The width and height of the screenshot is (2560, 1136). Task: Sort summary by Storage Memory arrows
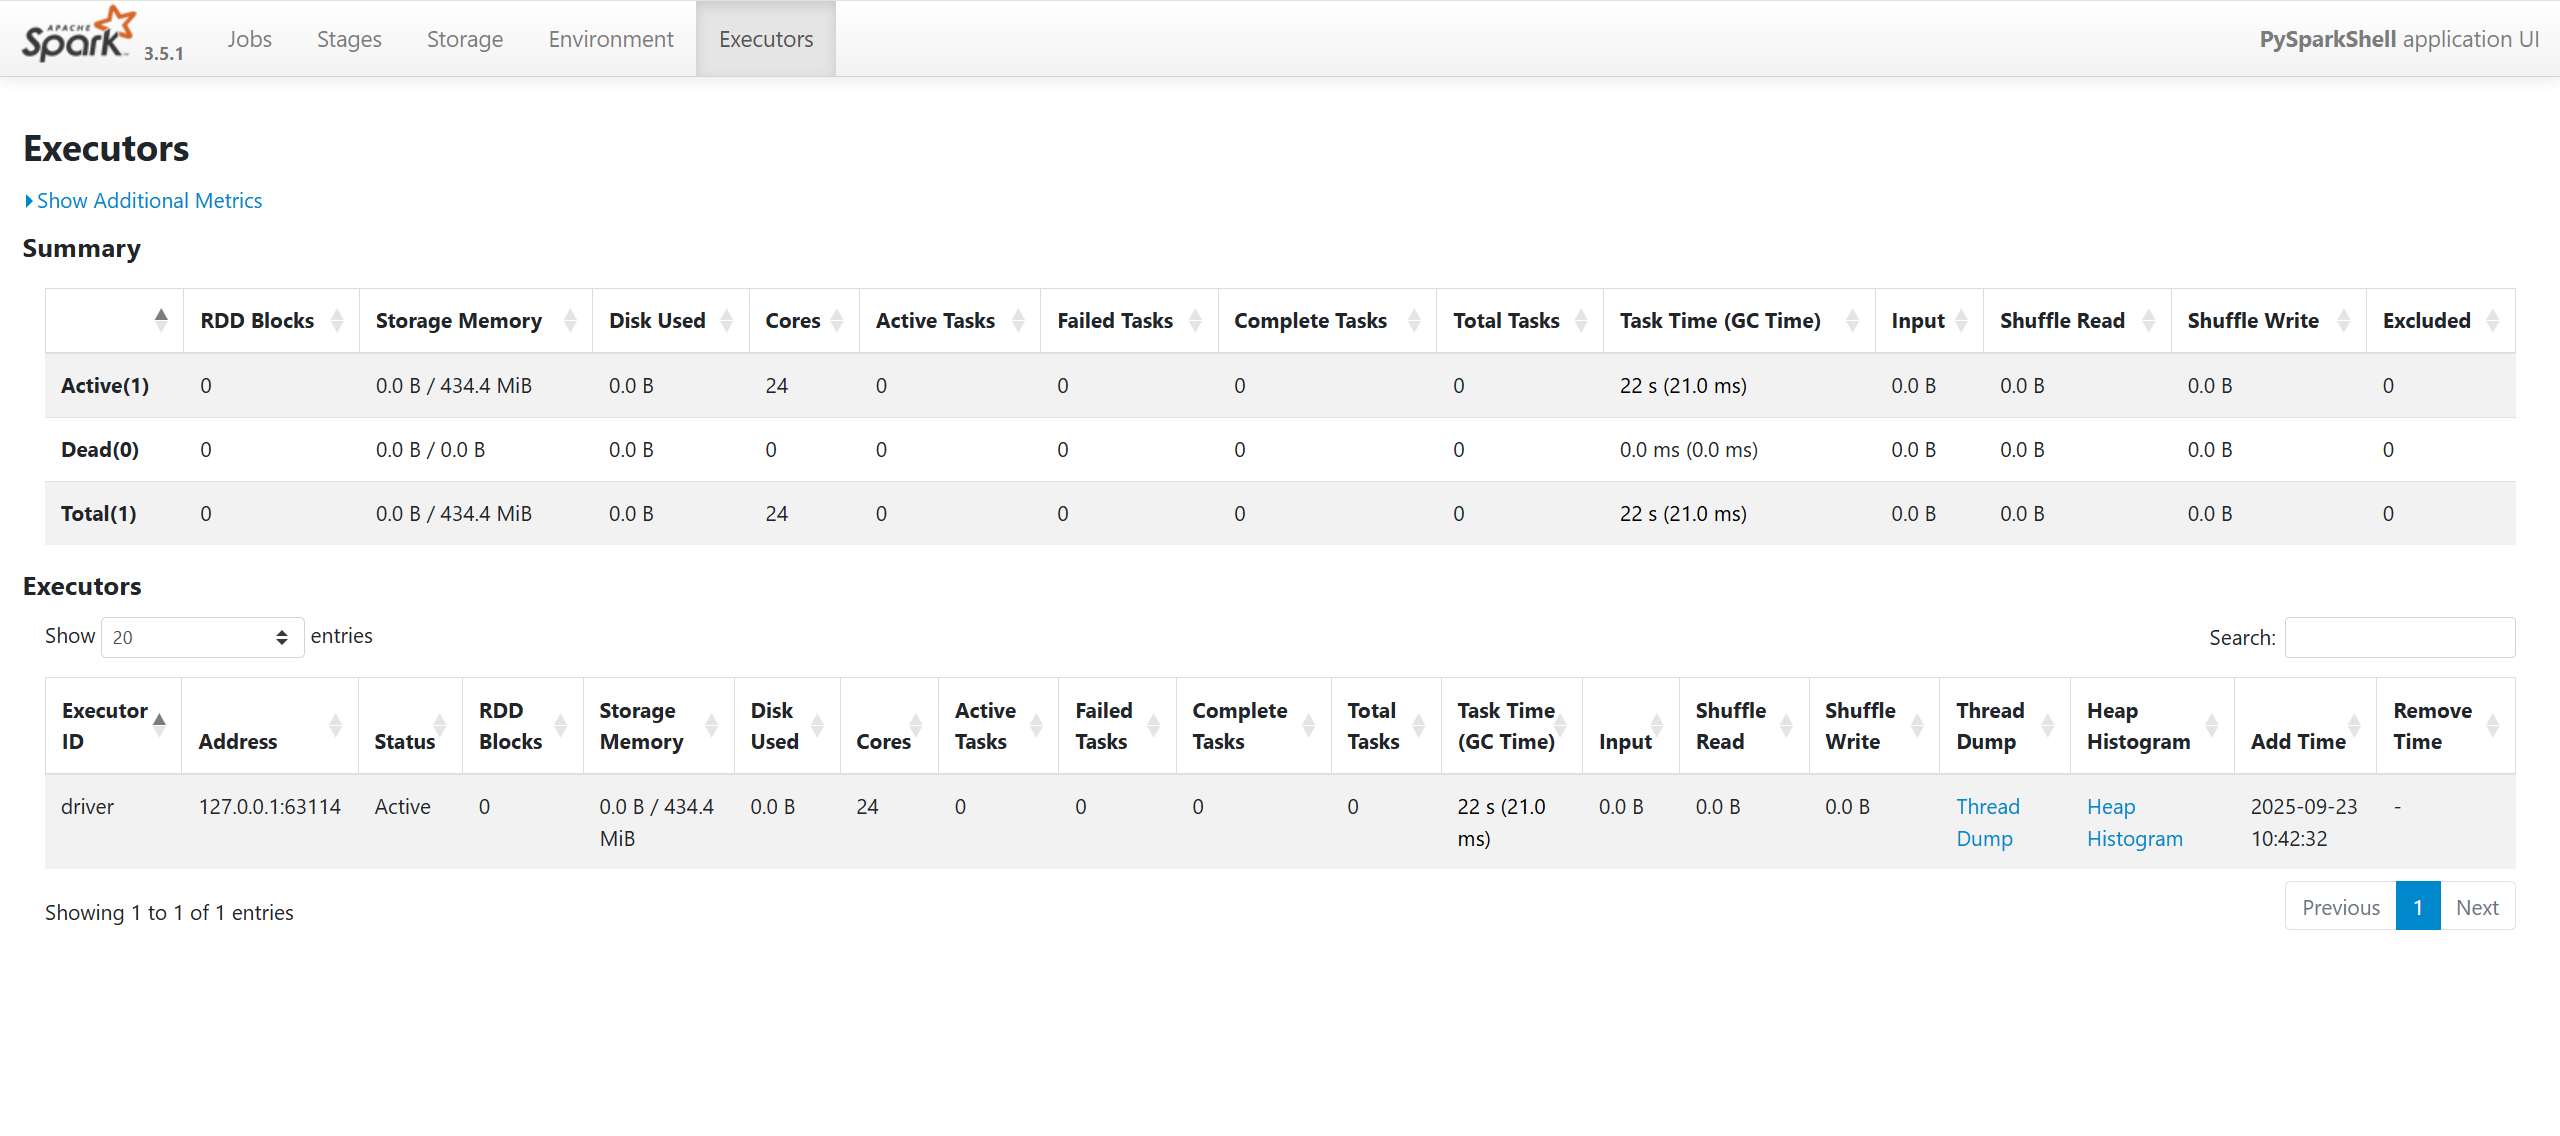570,321
